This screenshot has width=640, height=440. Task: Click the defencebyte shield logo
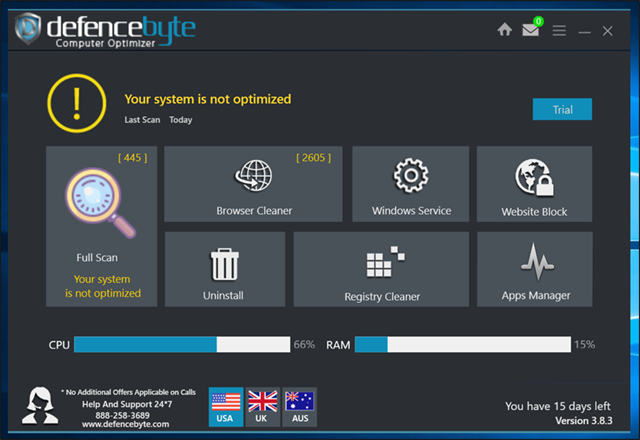click(28, 28)
